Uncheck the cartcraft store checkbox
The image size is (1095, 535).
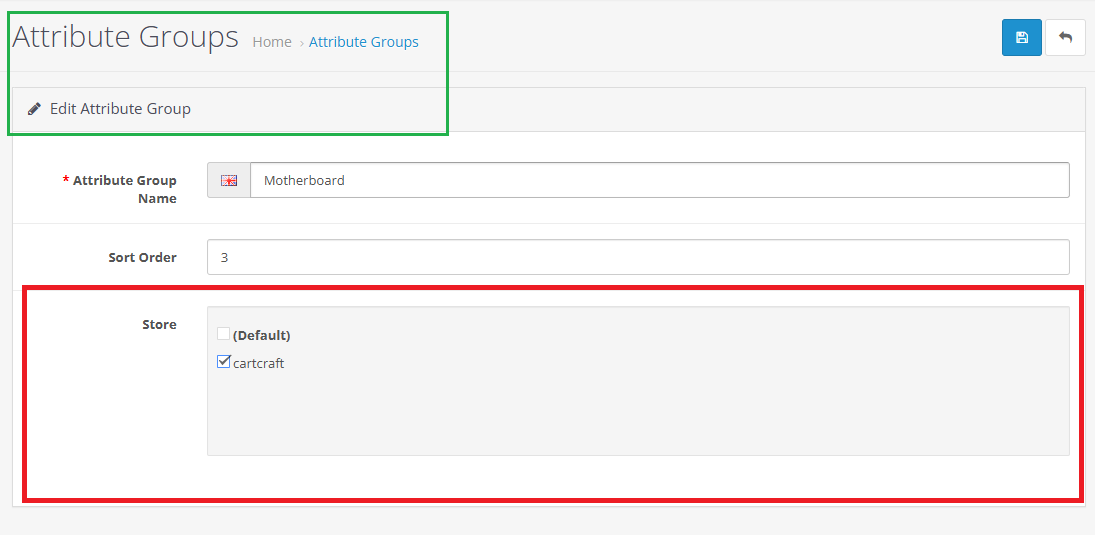pyautogui.click(x=224, y=362)
